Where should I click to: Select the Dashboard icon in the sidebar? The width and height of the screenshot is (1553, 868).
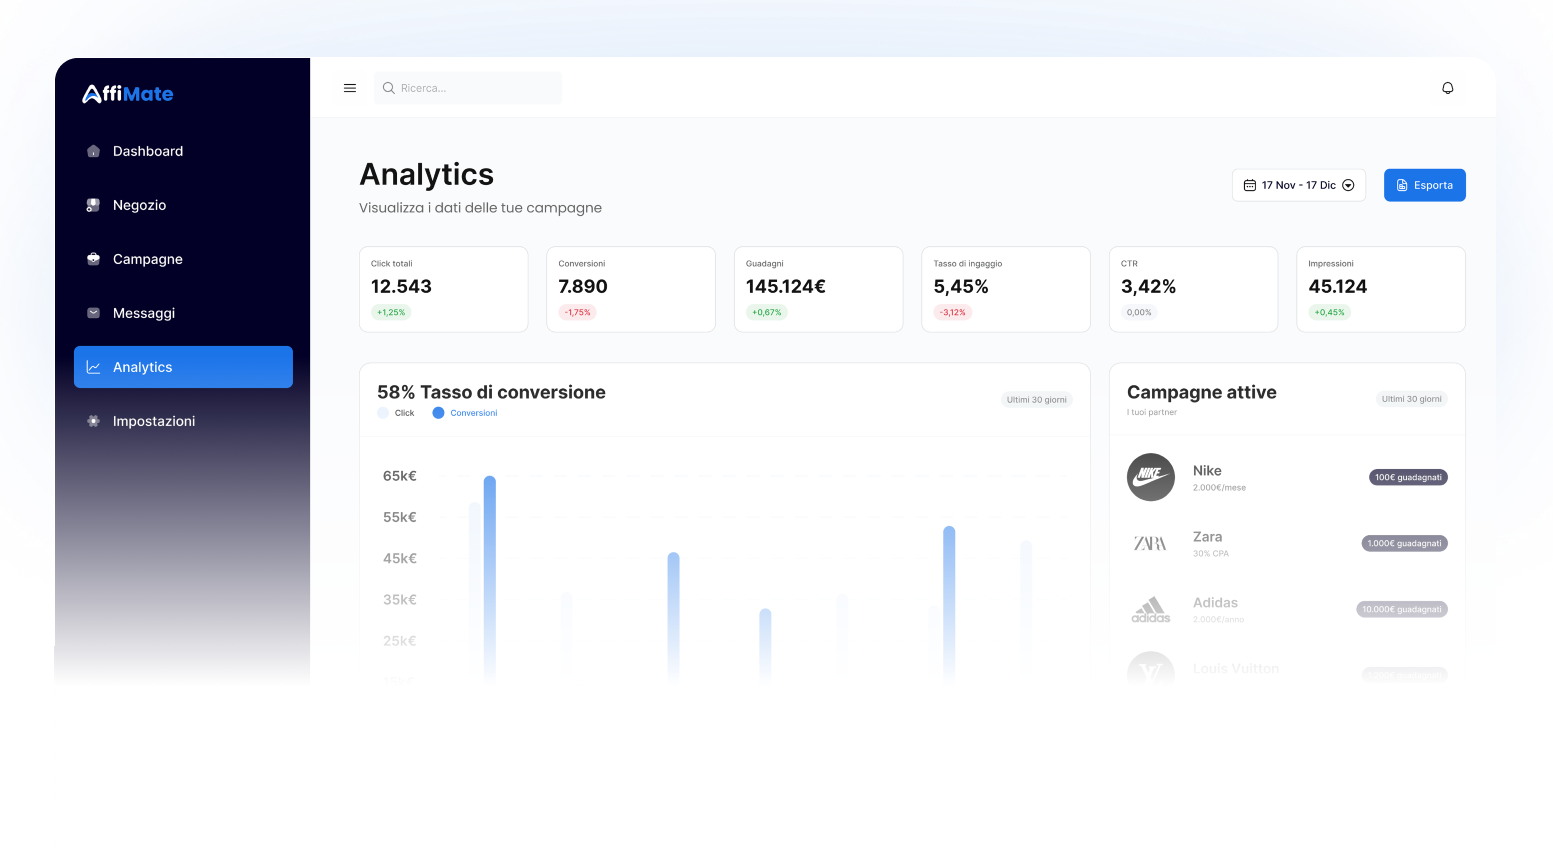(x=92, y=151)
